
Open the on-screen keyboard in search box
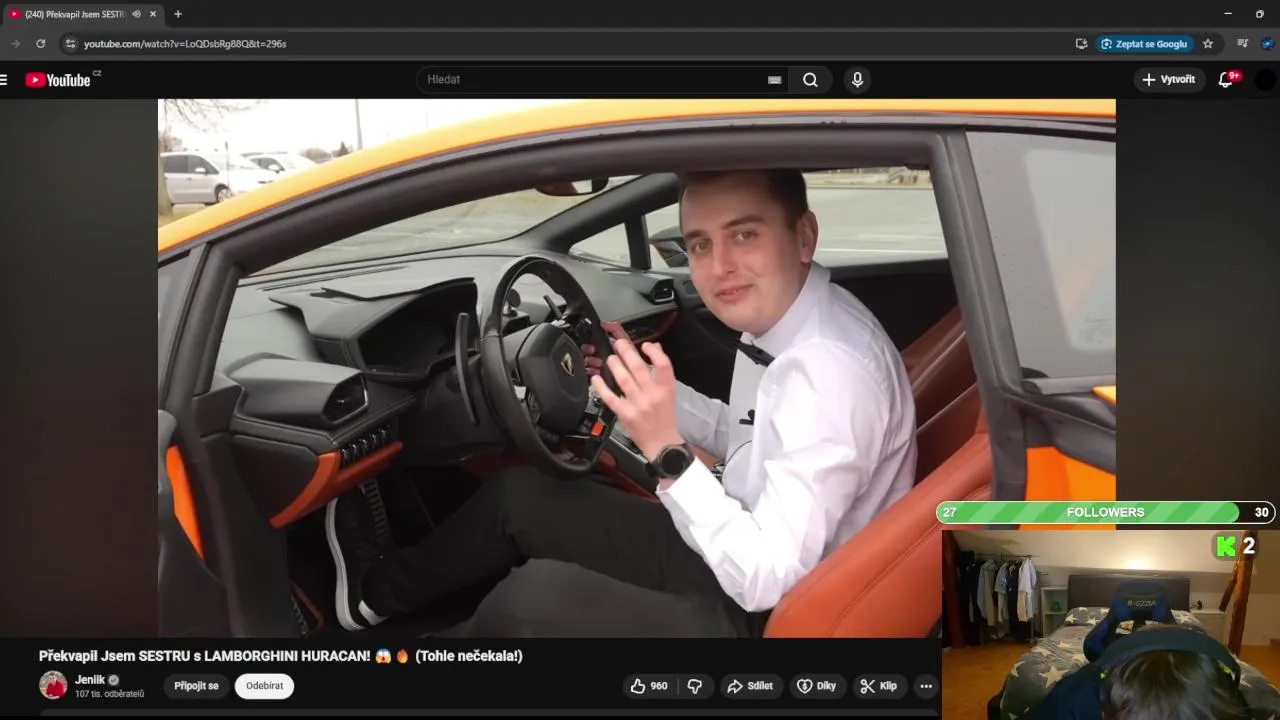click(x=774, y=80)
